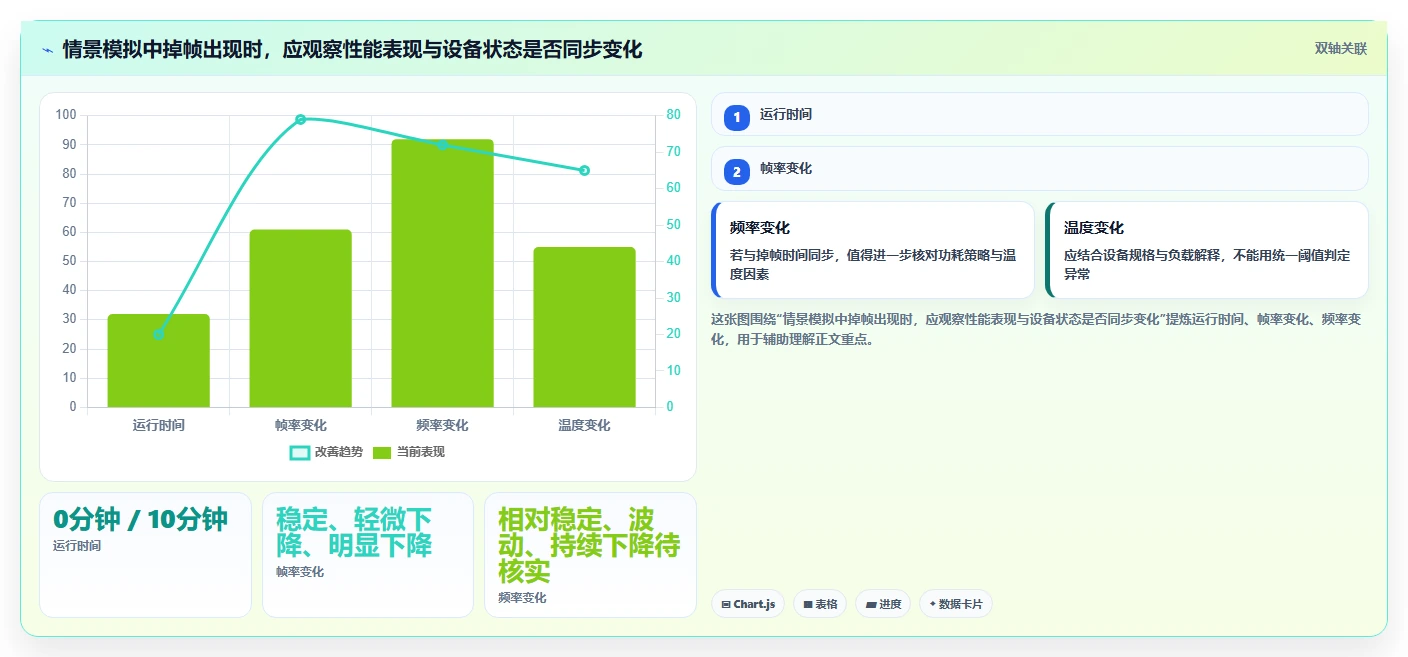1408x657 pixels.
Task: Click the trend line point at 运行时间
Action: click(x=158, y=334)
